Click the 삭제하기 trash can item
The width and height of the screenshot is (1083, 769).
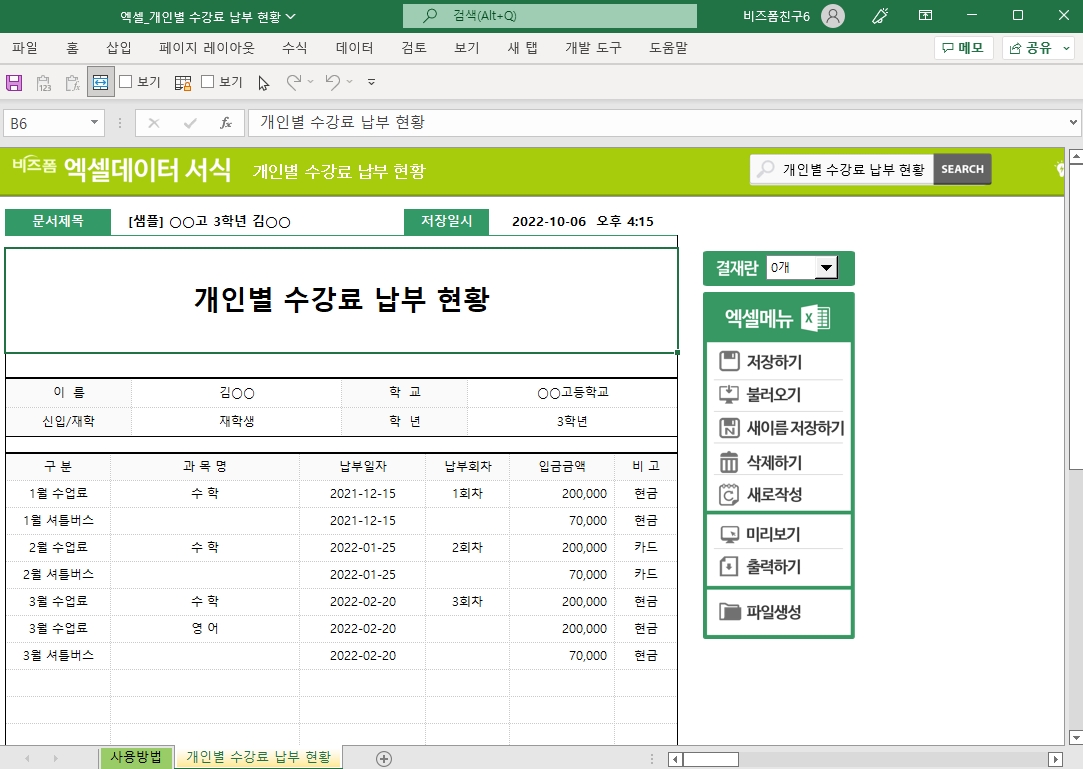click(x=777, y=462)
